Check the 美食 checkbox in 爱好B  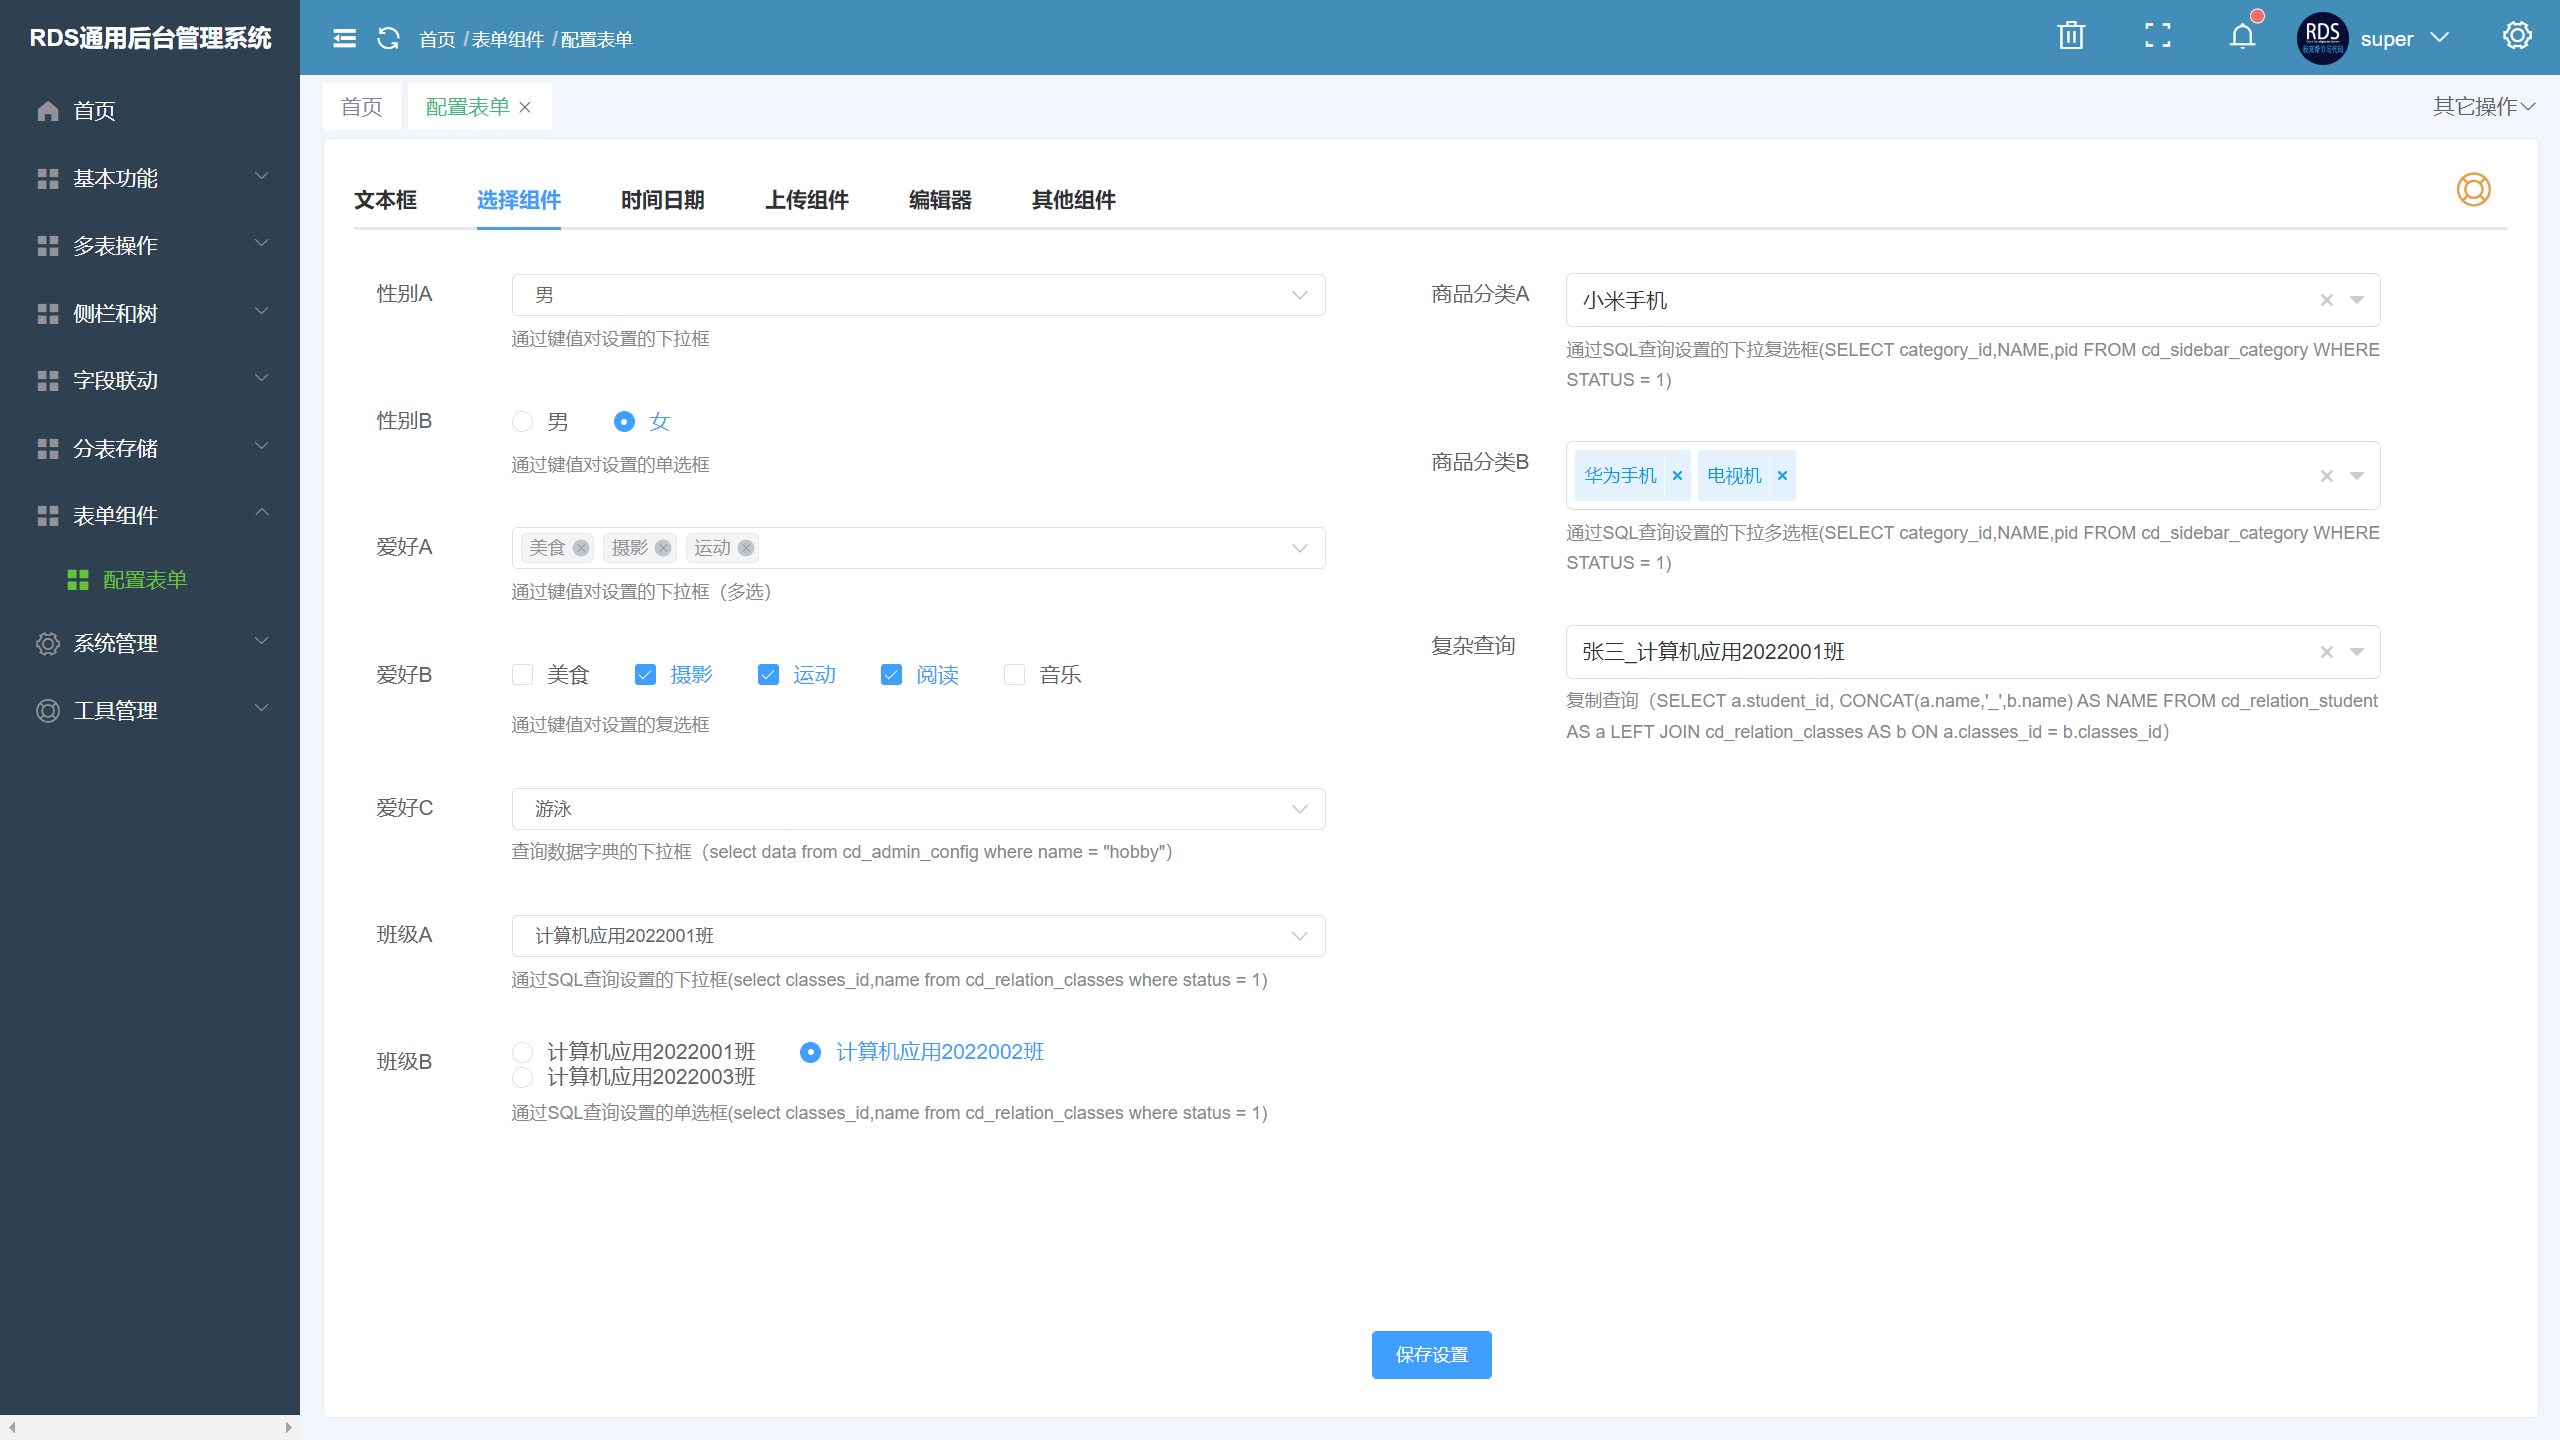[522, 675]
